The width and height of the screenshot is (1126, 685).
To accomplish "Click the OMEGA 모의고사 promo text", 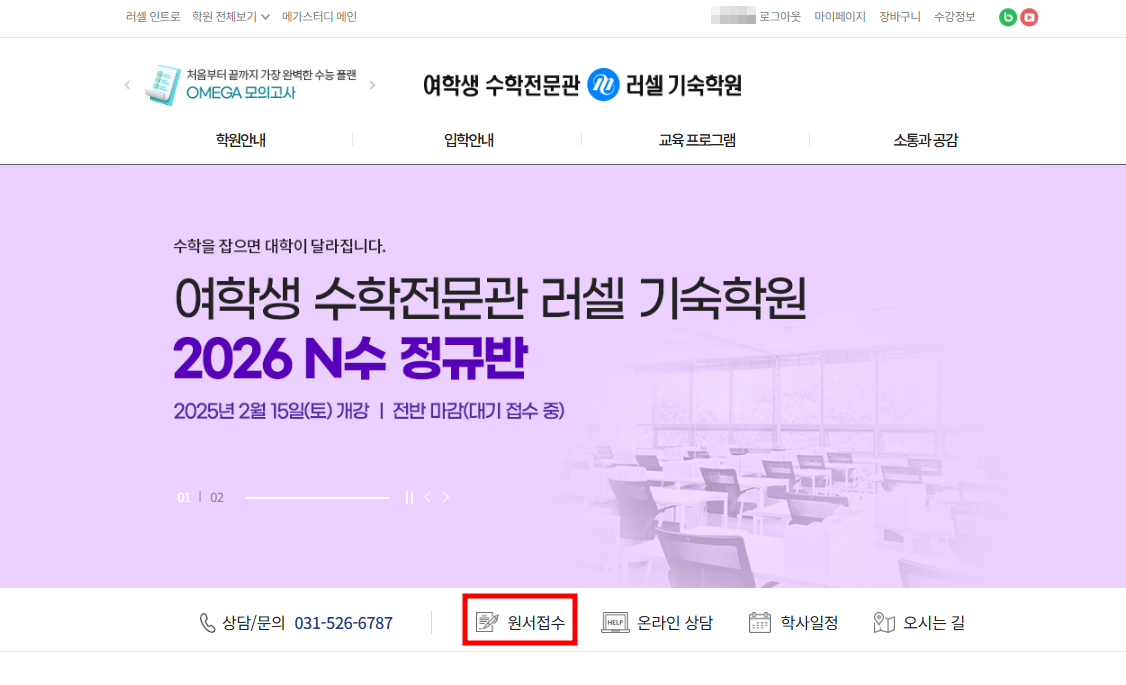I will tap(241, 93).
